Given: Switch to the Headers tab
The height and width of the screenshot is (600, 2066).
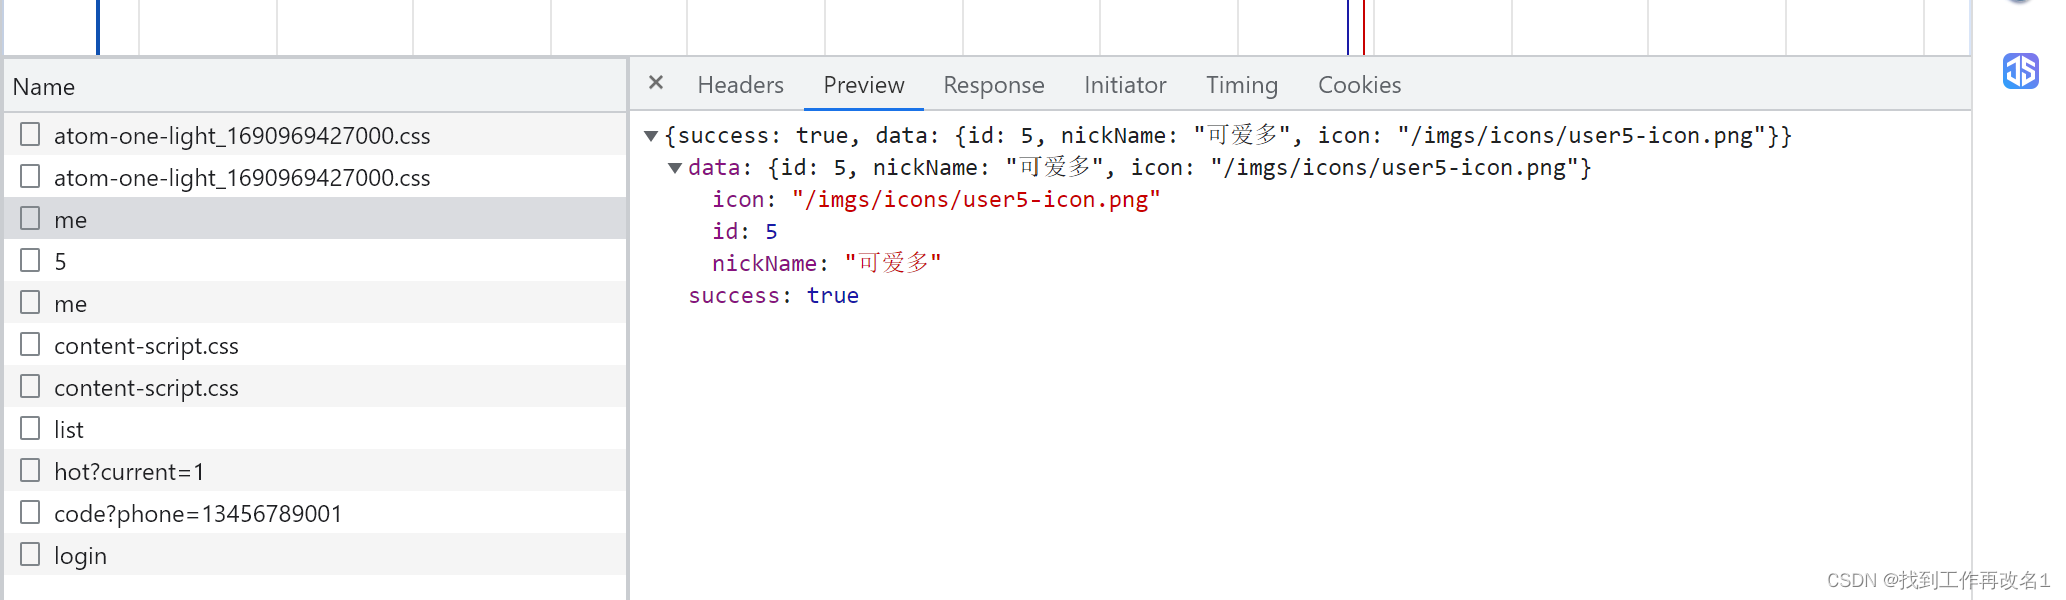Looking at the screenshot, I should coord(741,85).
